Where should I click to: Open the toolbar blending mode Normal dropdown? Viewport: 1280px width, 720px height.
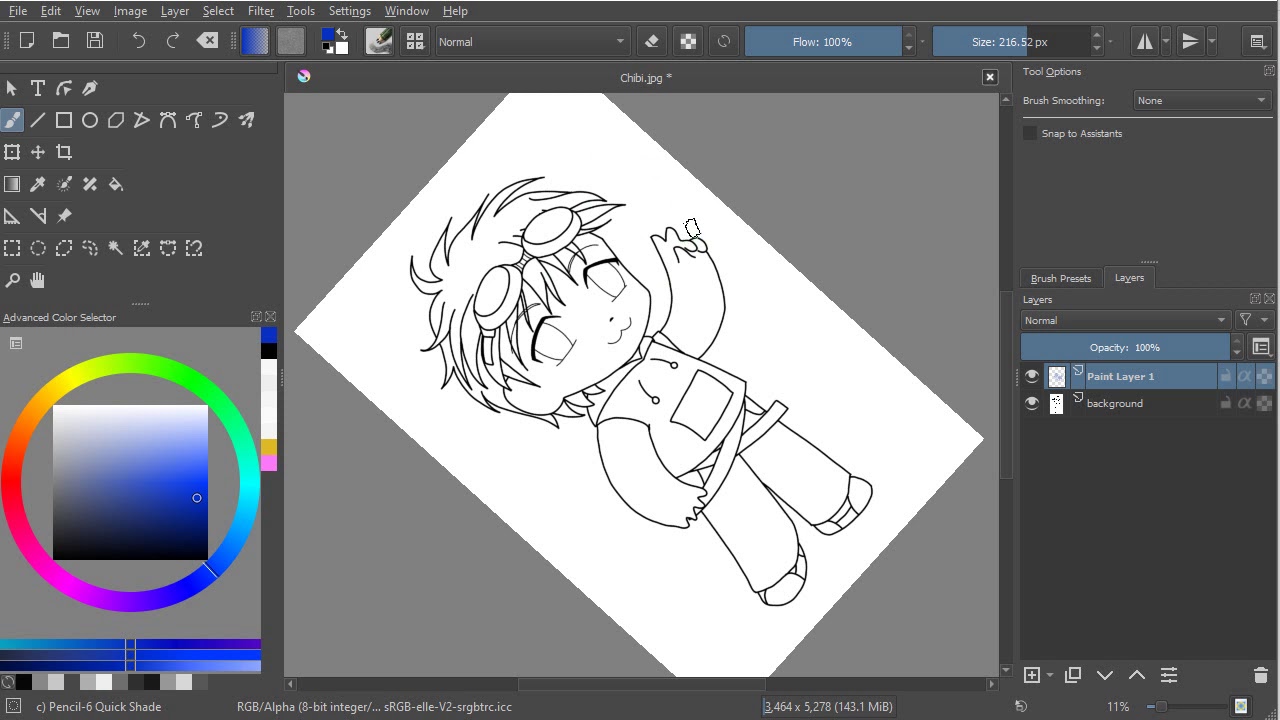point(532,41)
